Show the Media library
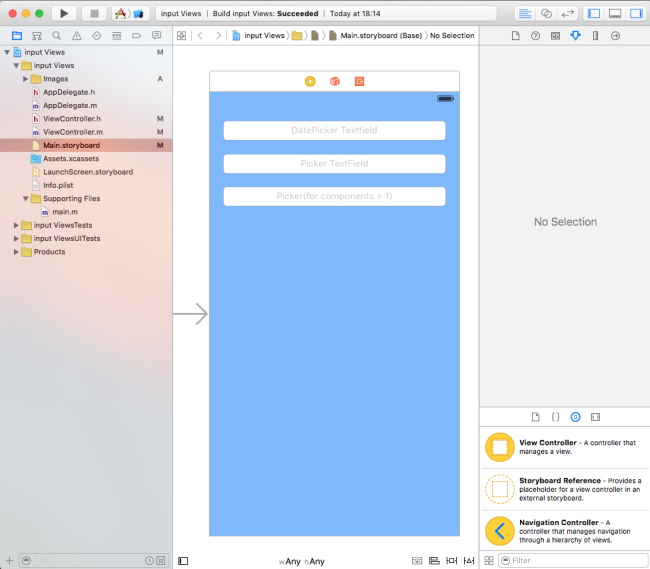650x569 pixels. click(x=595, y=417)
